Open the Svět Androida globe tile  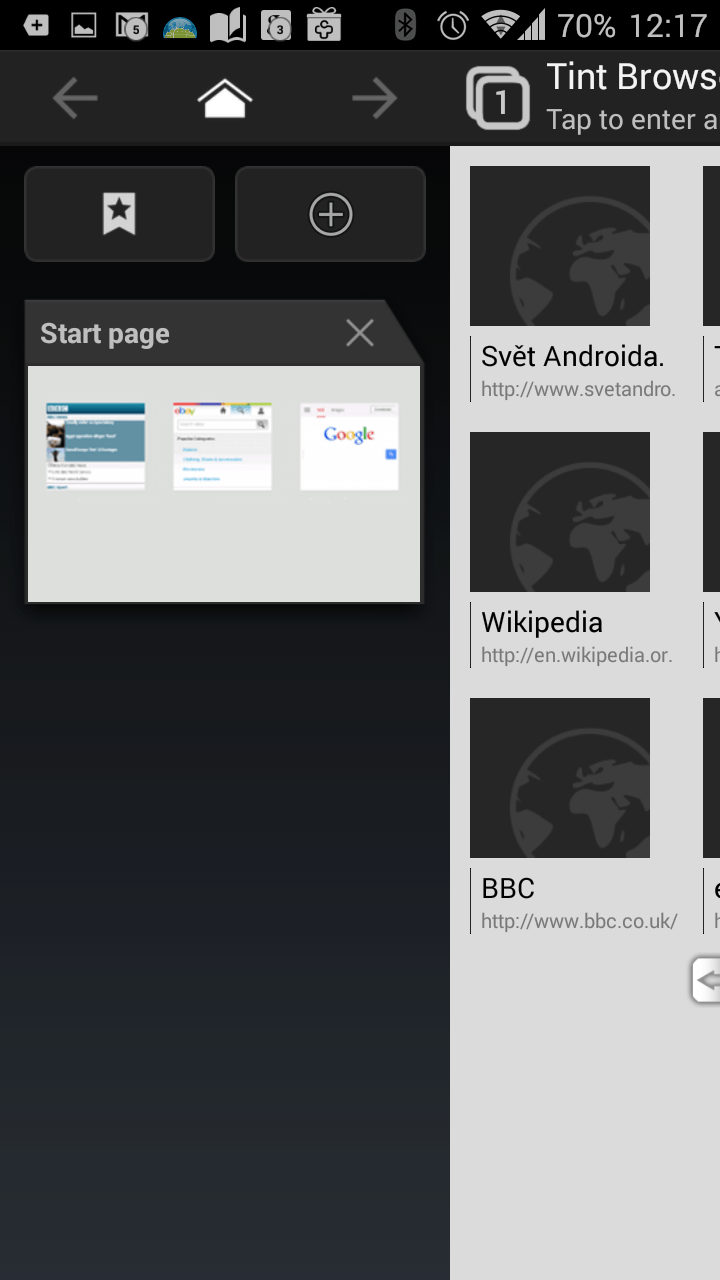(560, 246)
